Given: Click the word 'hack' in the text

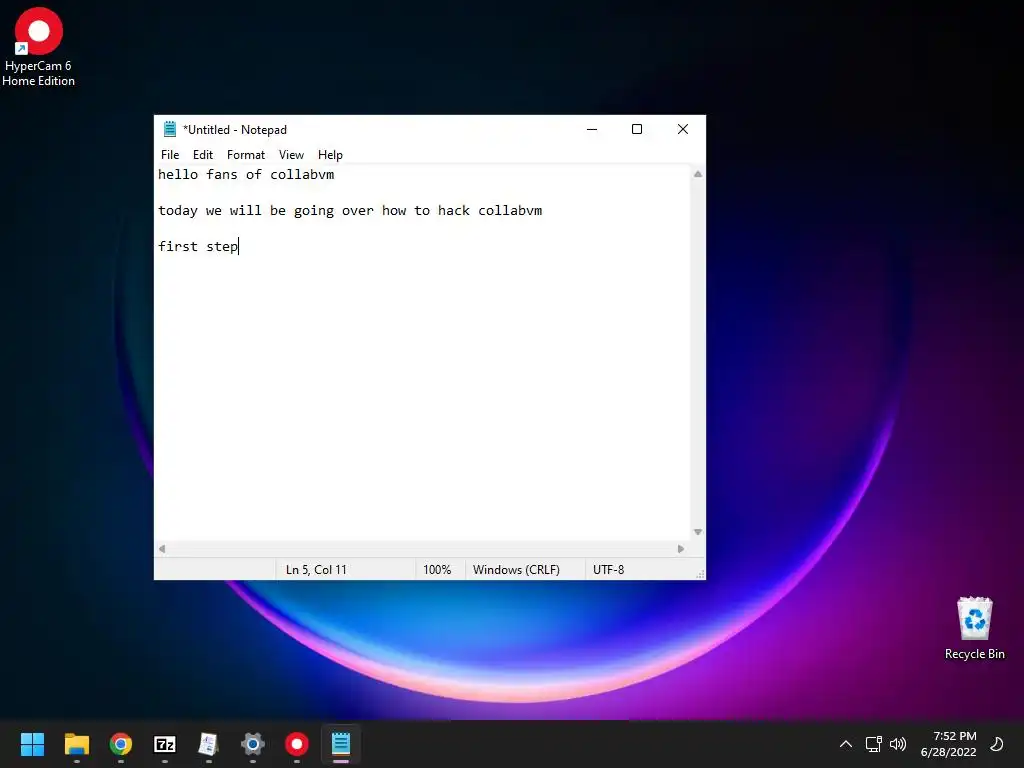Looking at the screenshot, I should pyautogui.click(x=454, y=210).
